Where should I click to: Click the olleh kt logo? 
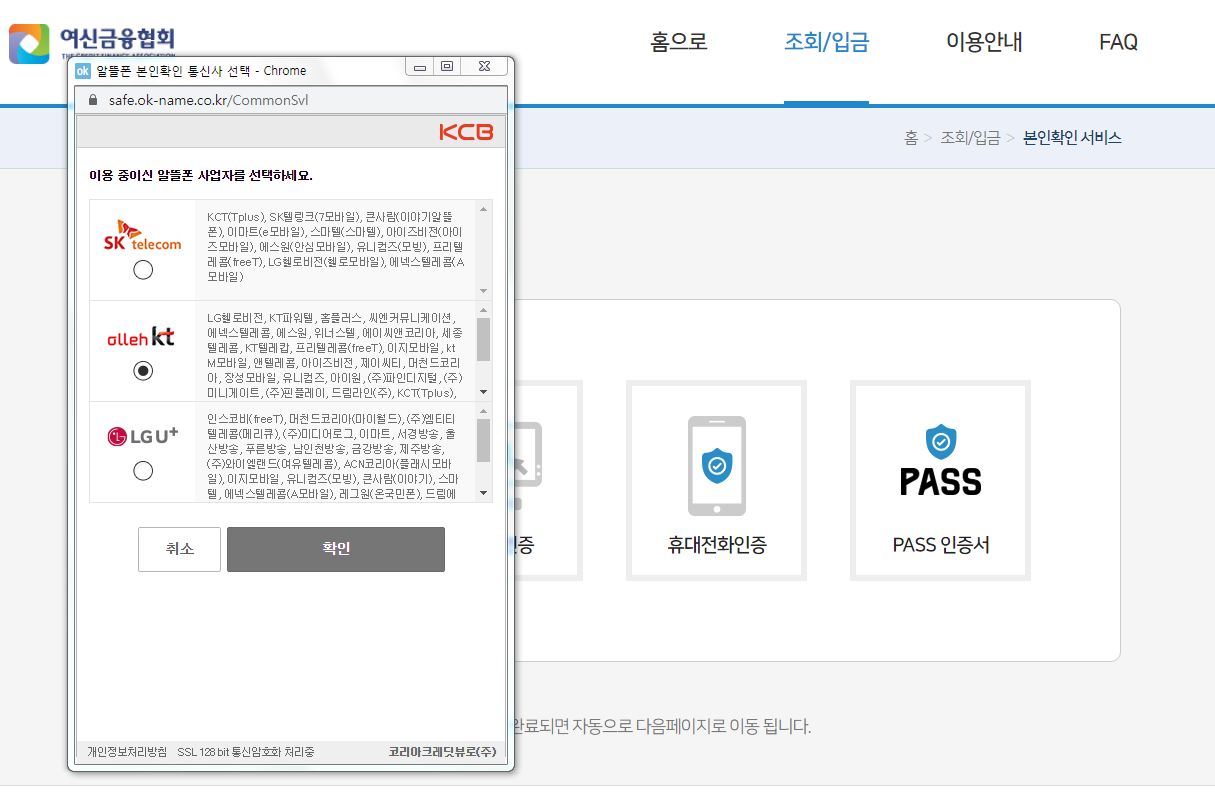point(141,337)
